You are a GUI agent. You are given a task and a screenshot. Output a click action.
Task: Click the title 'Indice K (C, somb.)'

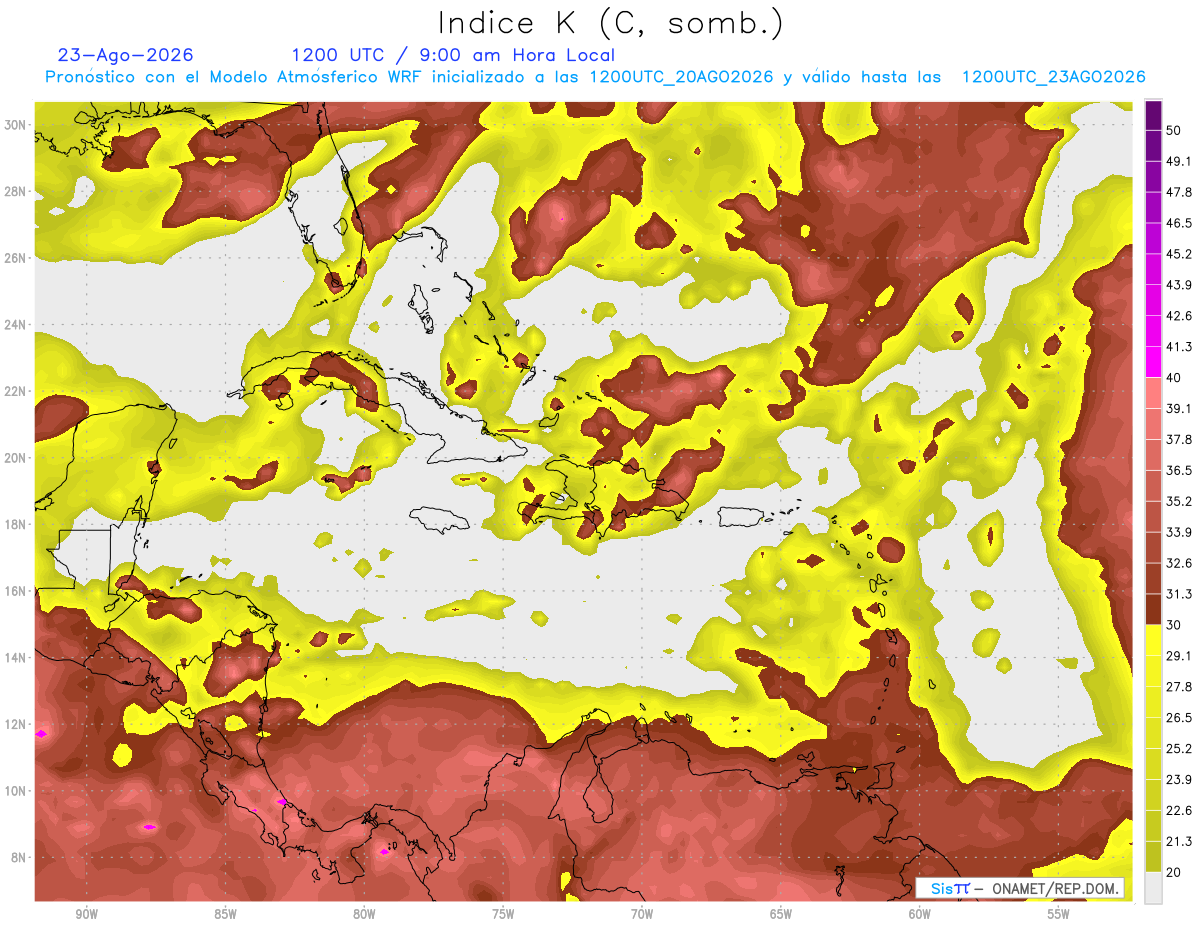tap(610, 24)
